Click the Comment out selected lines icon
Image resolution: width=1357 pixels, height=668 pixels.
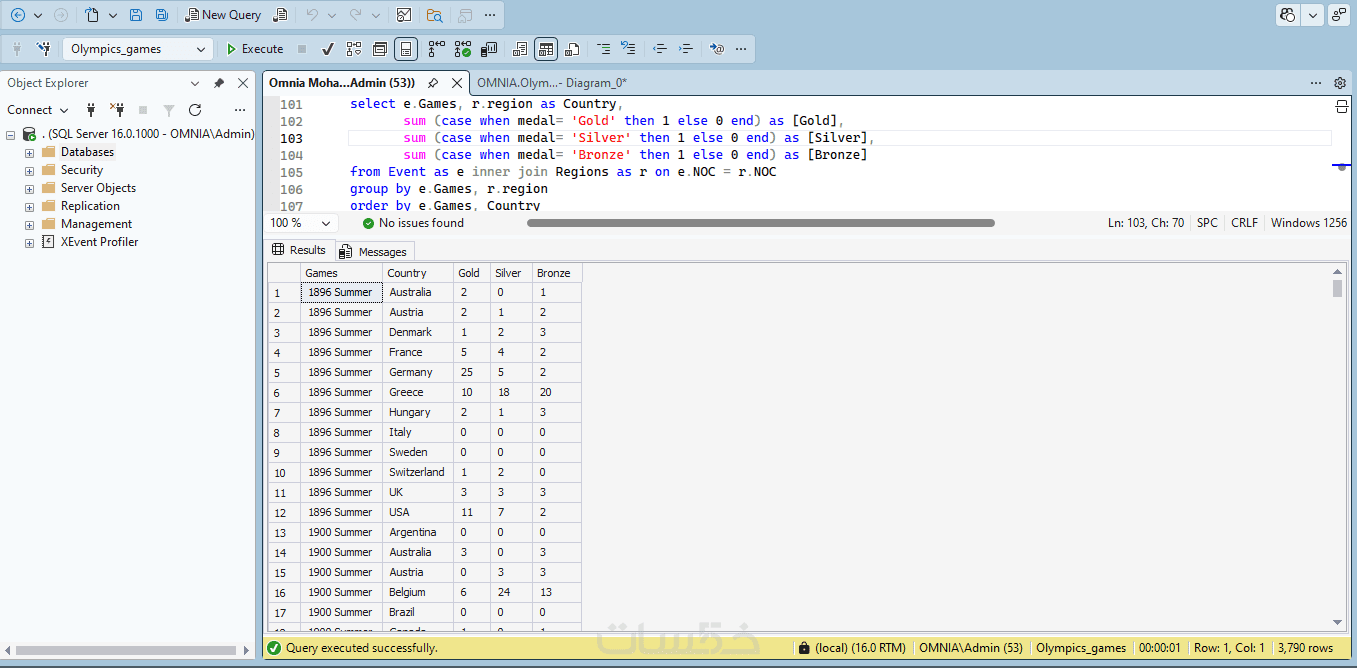603,49
